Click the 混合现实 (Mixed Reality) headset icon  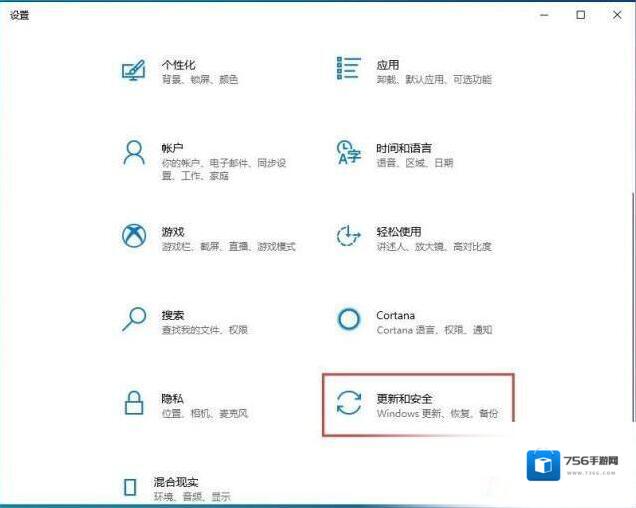[x=130, y=487]
